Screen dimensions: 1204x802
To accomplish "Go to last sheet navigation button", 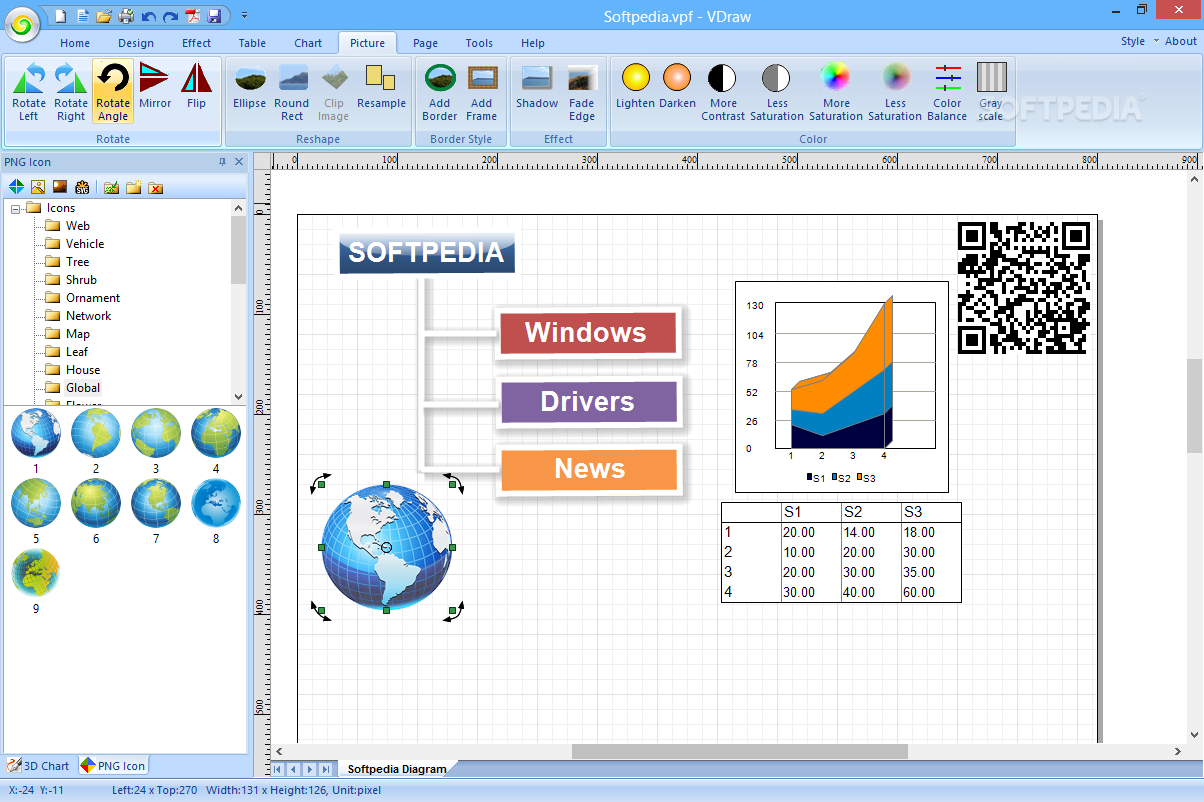I will (x=326, y=769).
